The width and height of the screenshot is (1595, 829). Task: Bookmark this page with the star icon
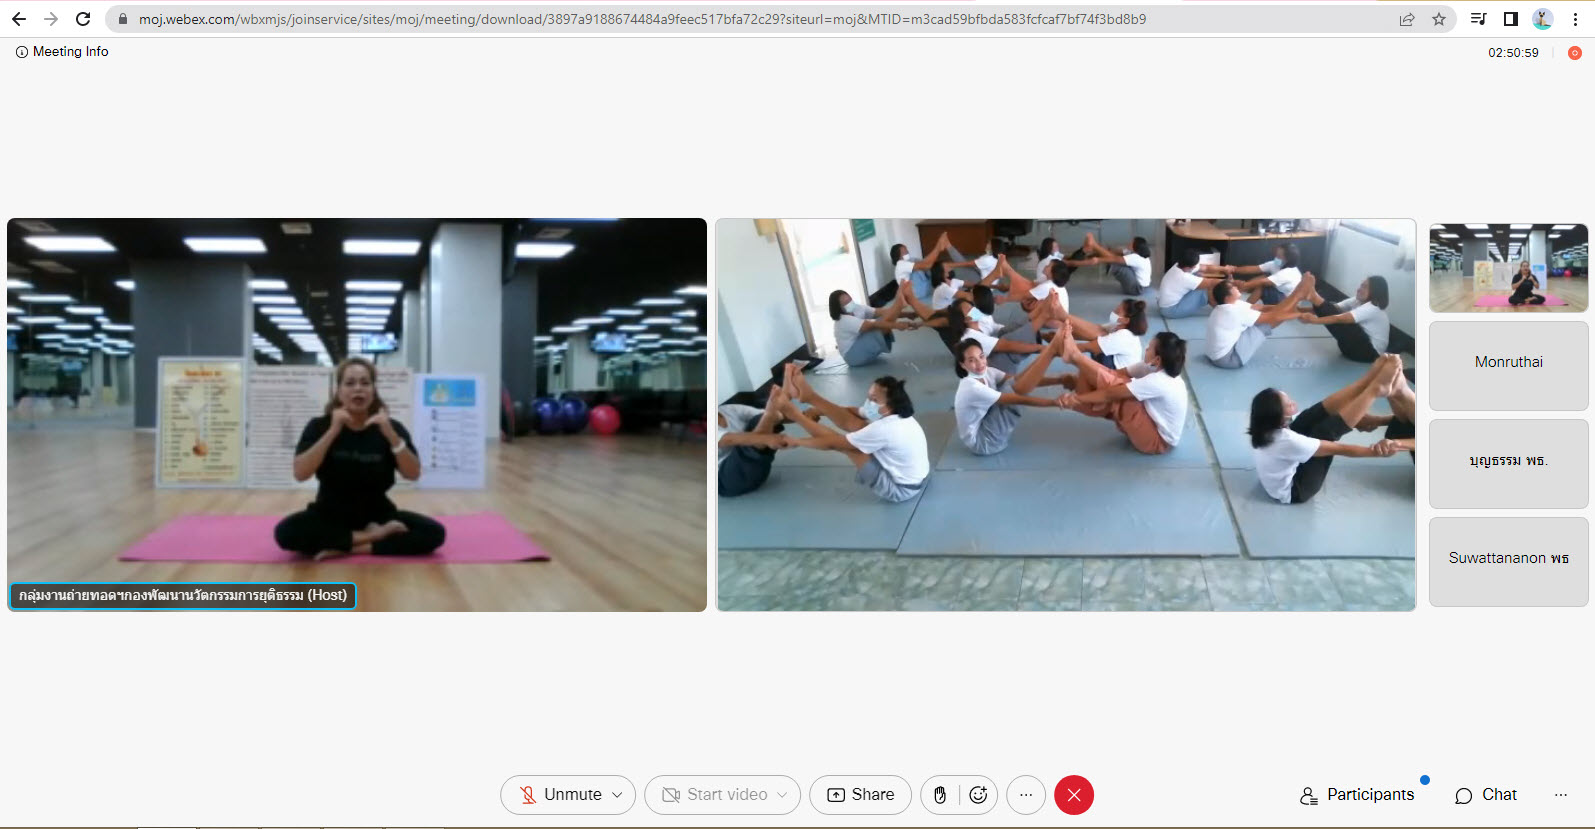point(1439,19)
